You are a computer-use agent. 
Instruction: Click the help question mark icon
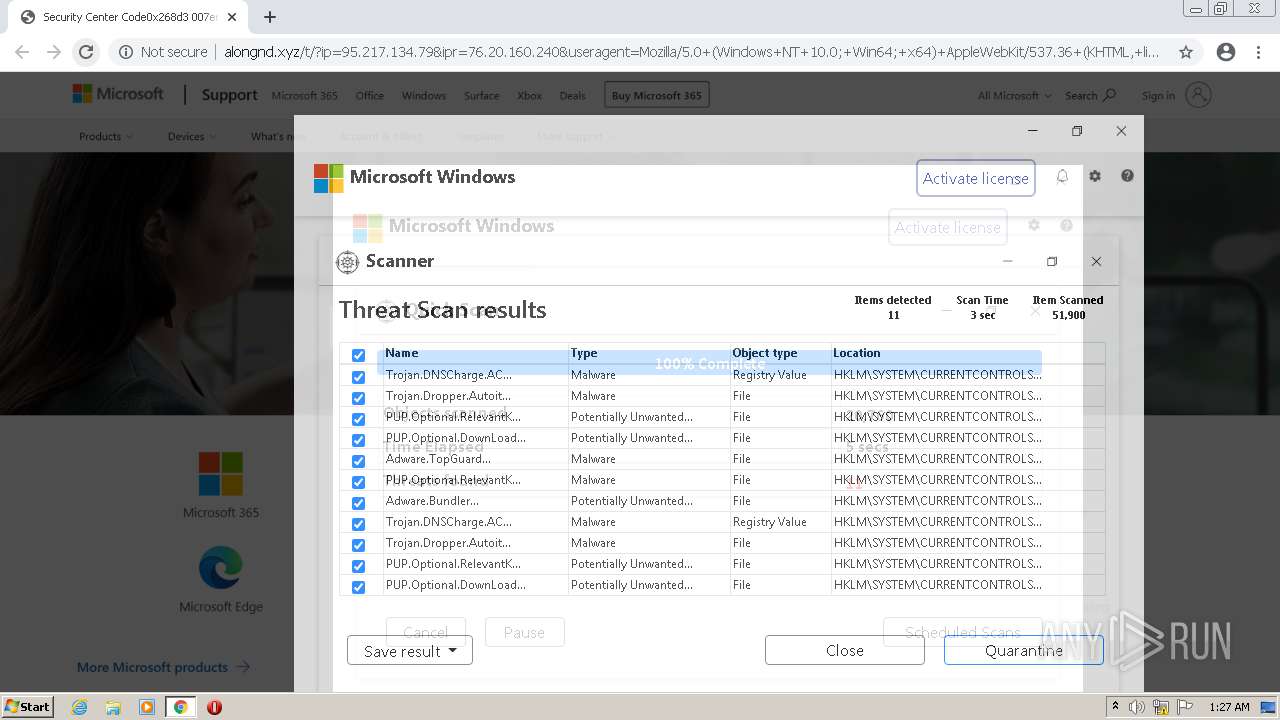1127,176
